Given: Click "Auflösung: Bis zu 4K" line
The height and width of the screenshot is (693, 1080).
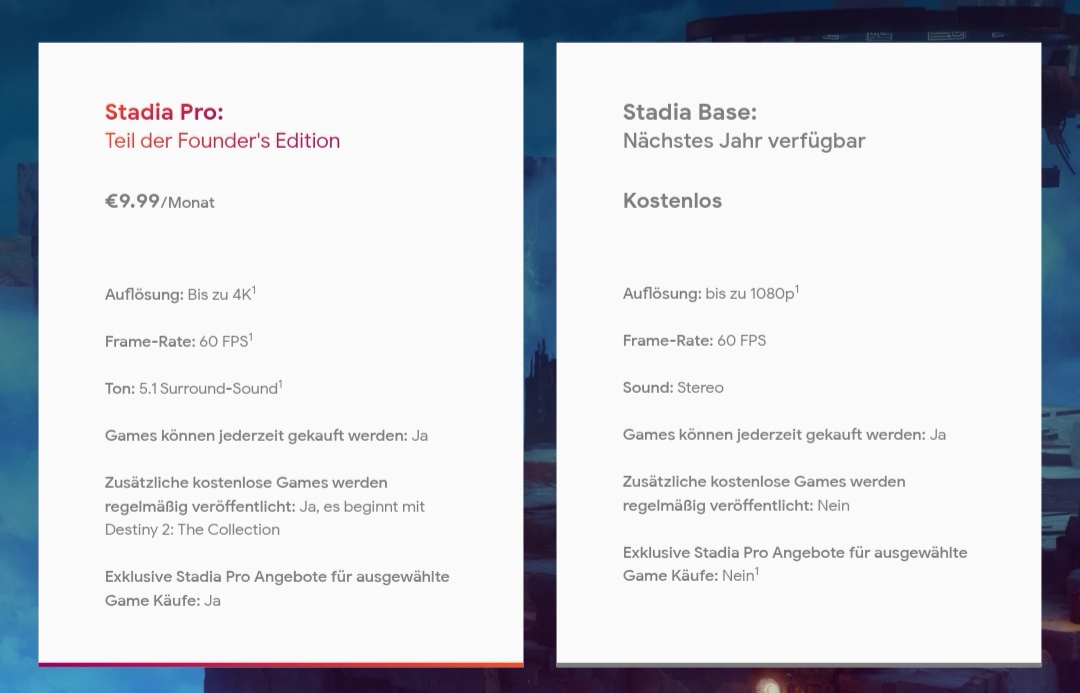Looking at the screenshot, I should coord(180,294).
